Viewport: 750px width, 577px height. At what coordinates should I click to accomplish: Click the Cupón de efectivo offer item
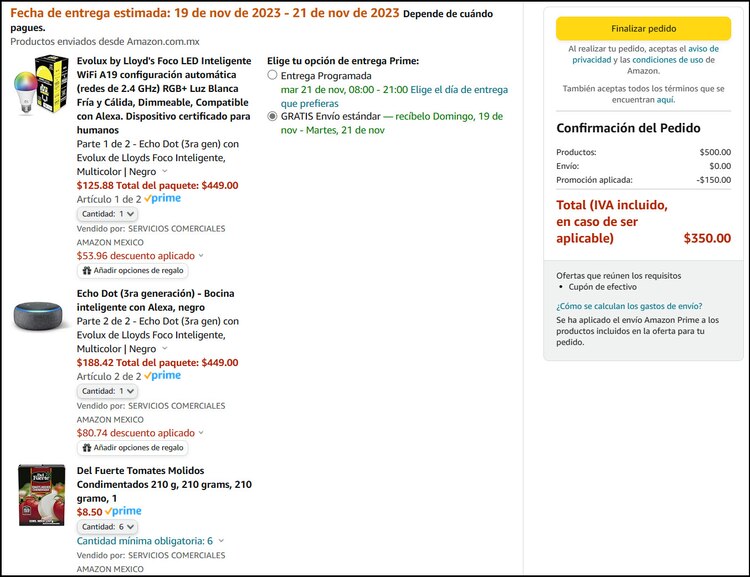tap(602, 287)
